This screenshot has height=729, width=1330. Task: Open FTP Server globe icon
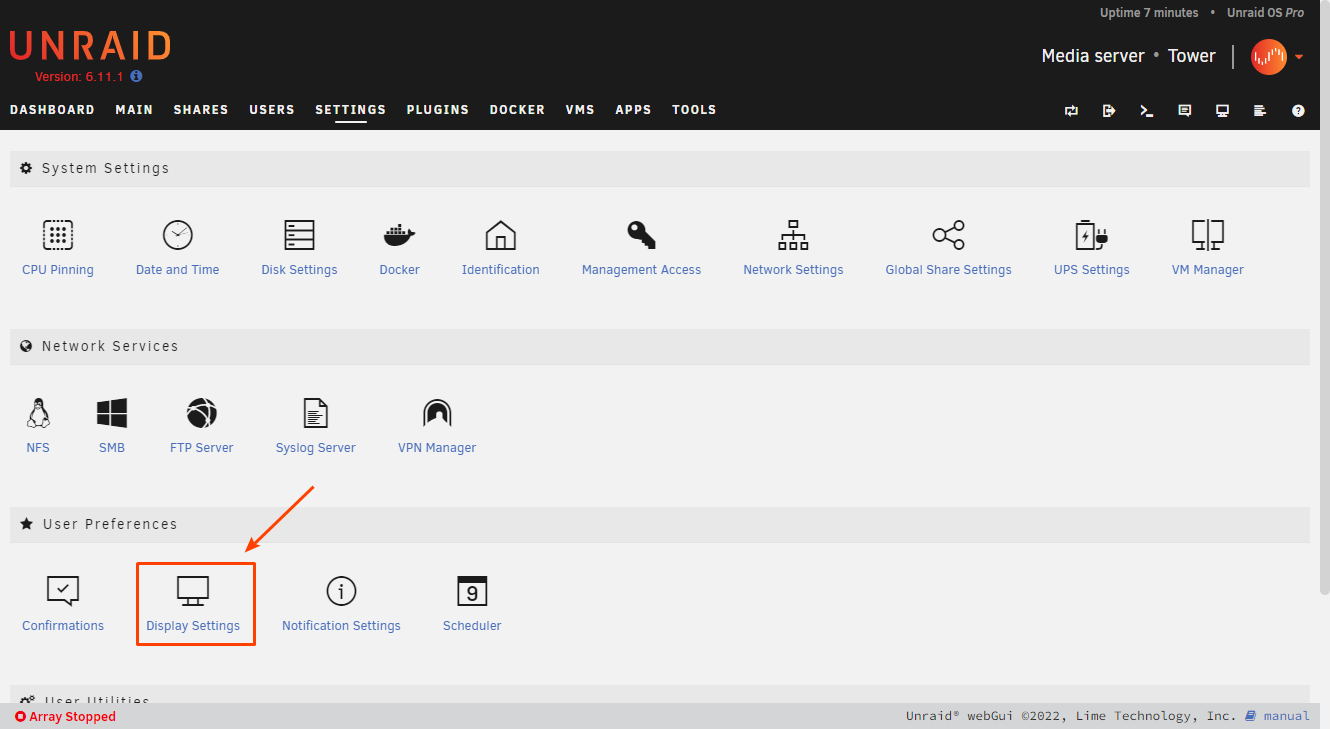pyautogui.click(x=201, y=413)
